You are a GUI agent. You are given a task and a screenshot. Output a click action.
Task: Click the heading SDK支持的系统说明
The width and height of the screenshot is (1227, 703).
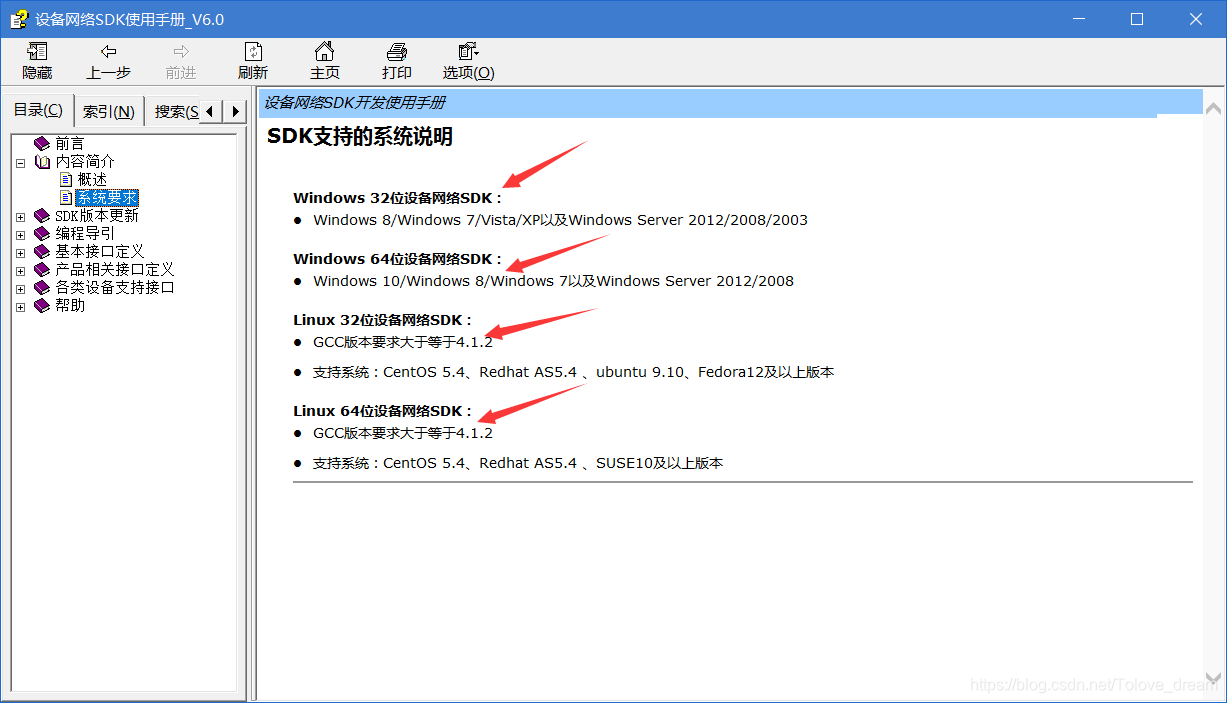coord(360,137)
